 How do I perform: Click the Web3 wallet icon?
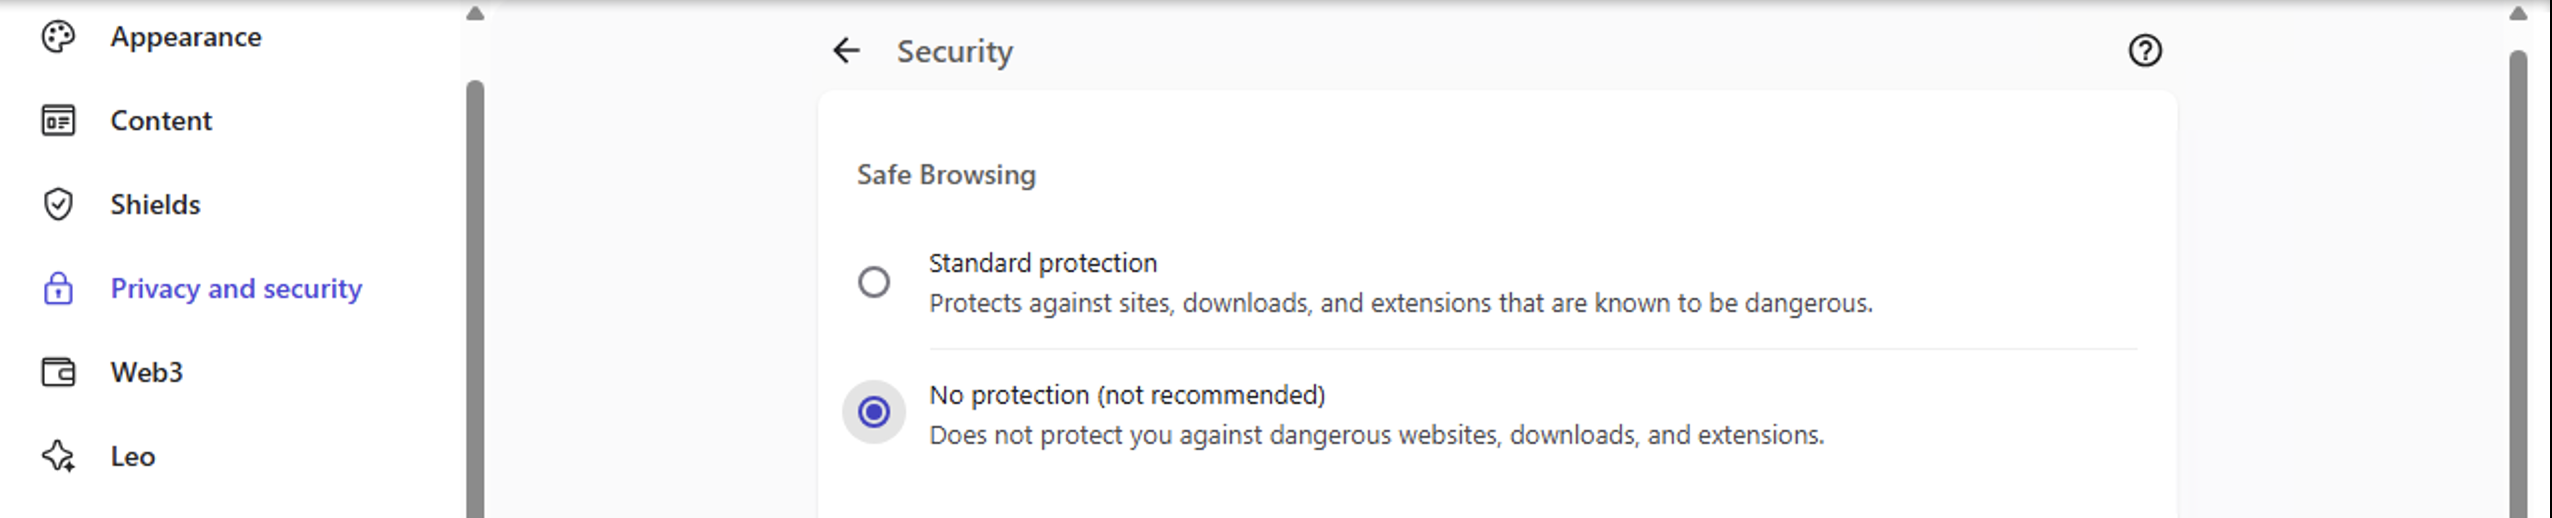pyautogui.click(x=58, y=372)
